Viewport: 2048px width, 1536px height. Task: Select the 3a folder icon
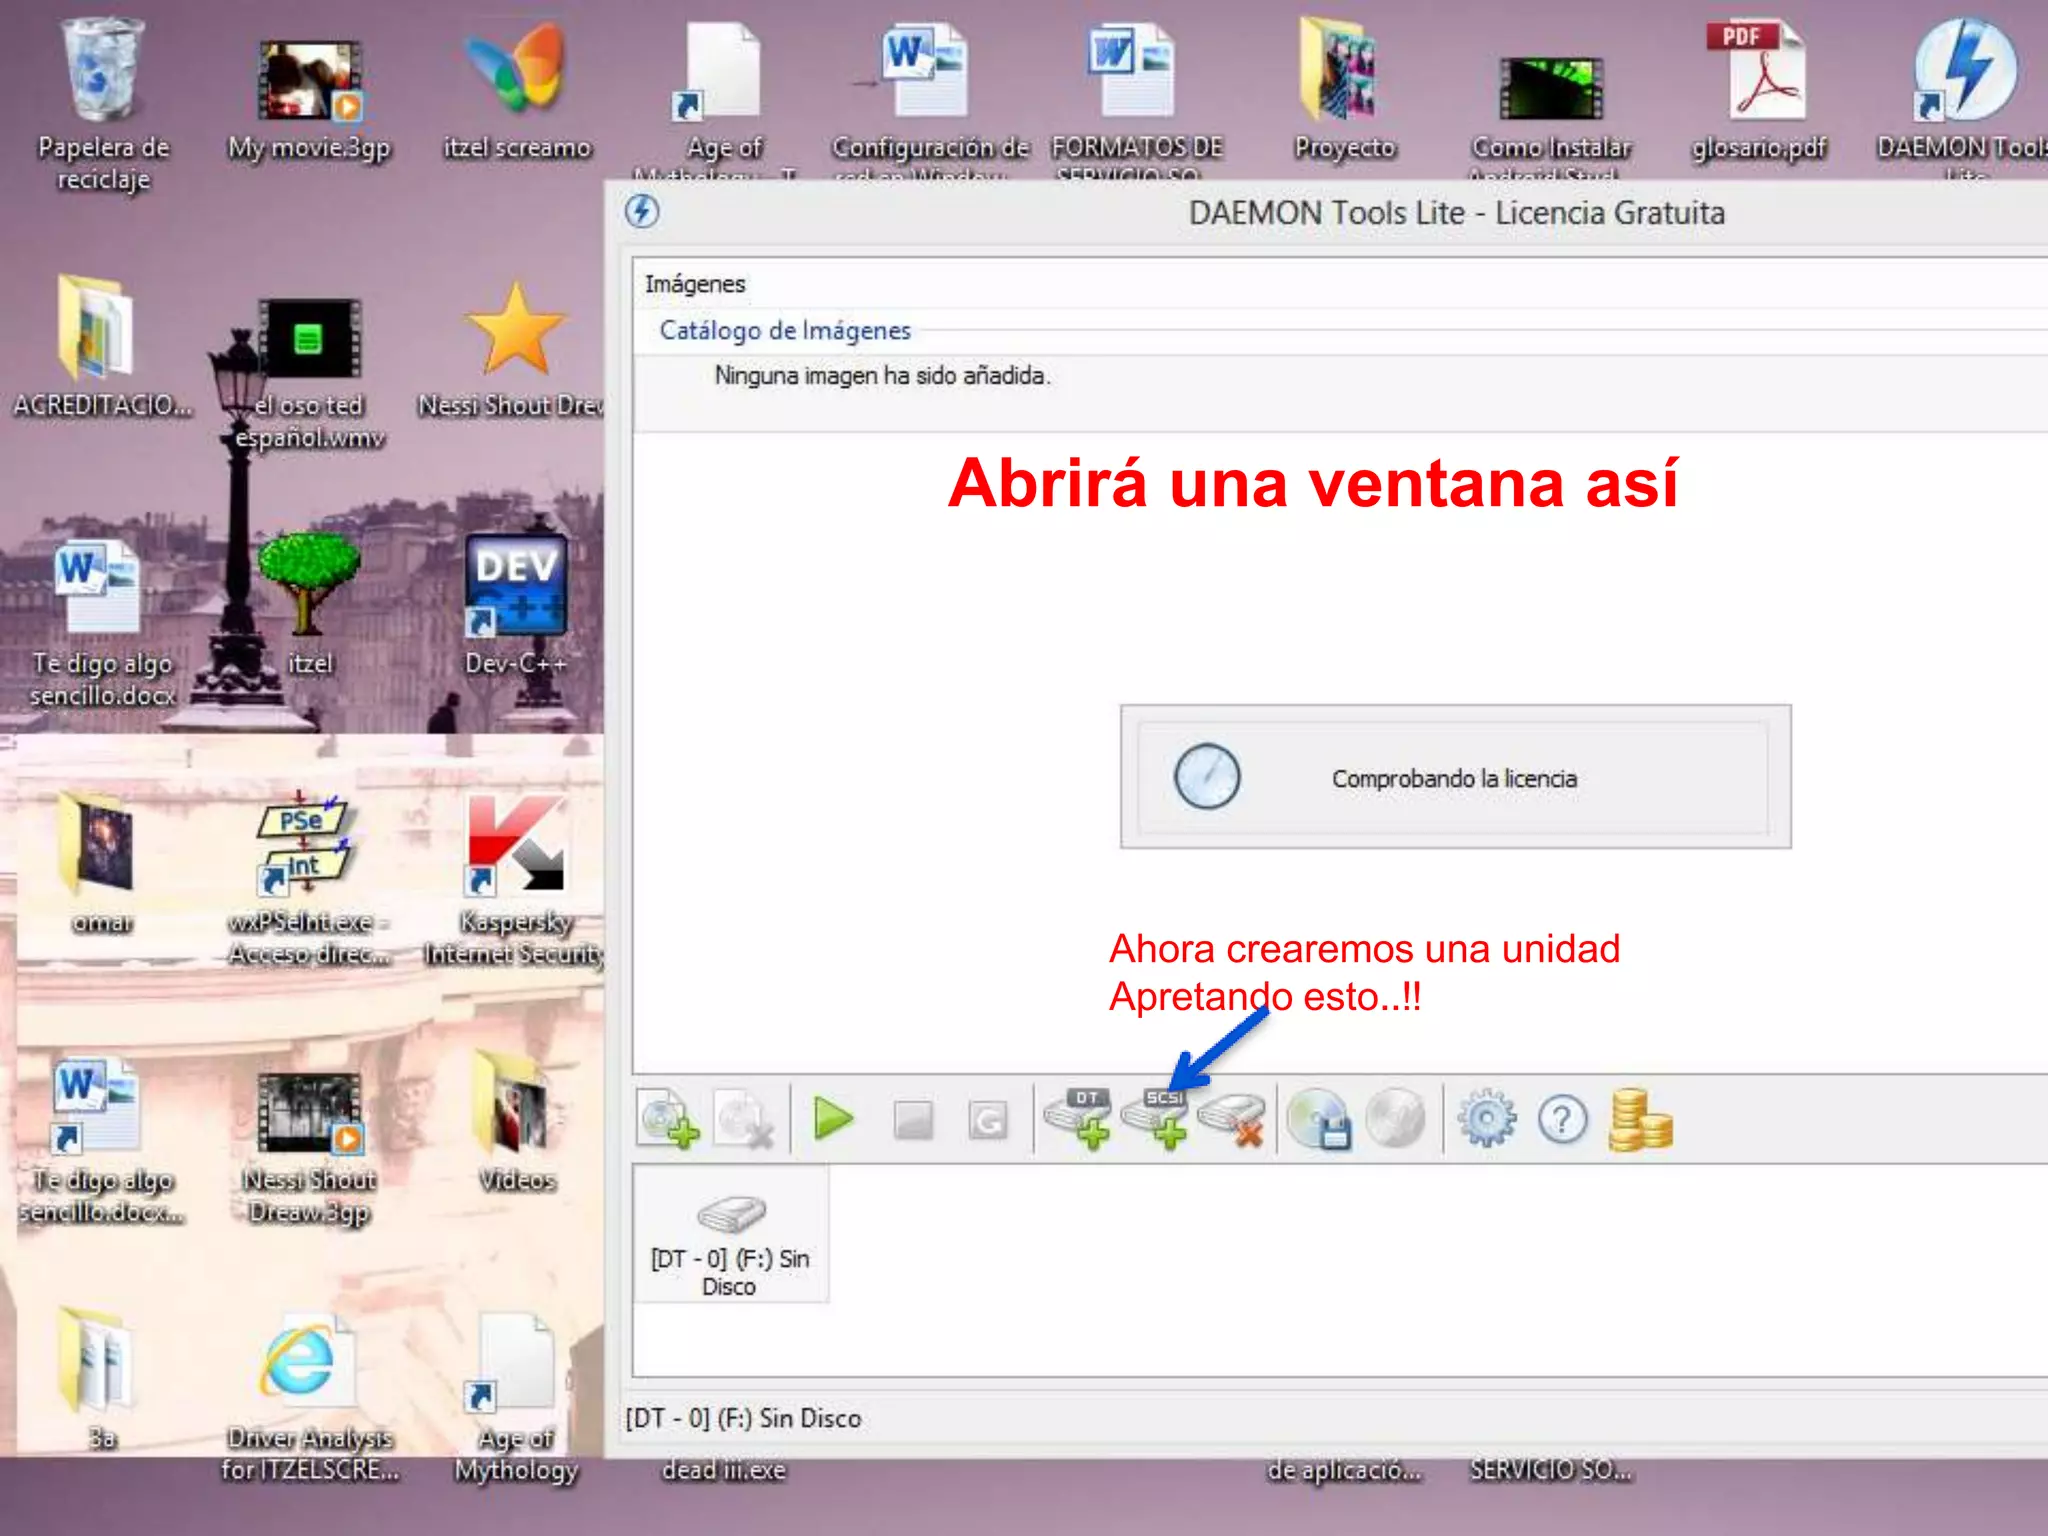[x=102, y=1380]
